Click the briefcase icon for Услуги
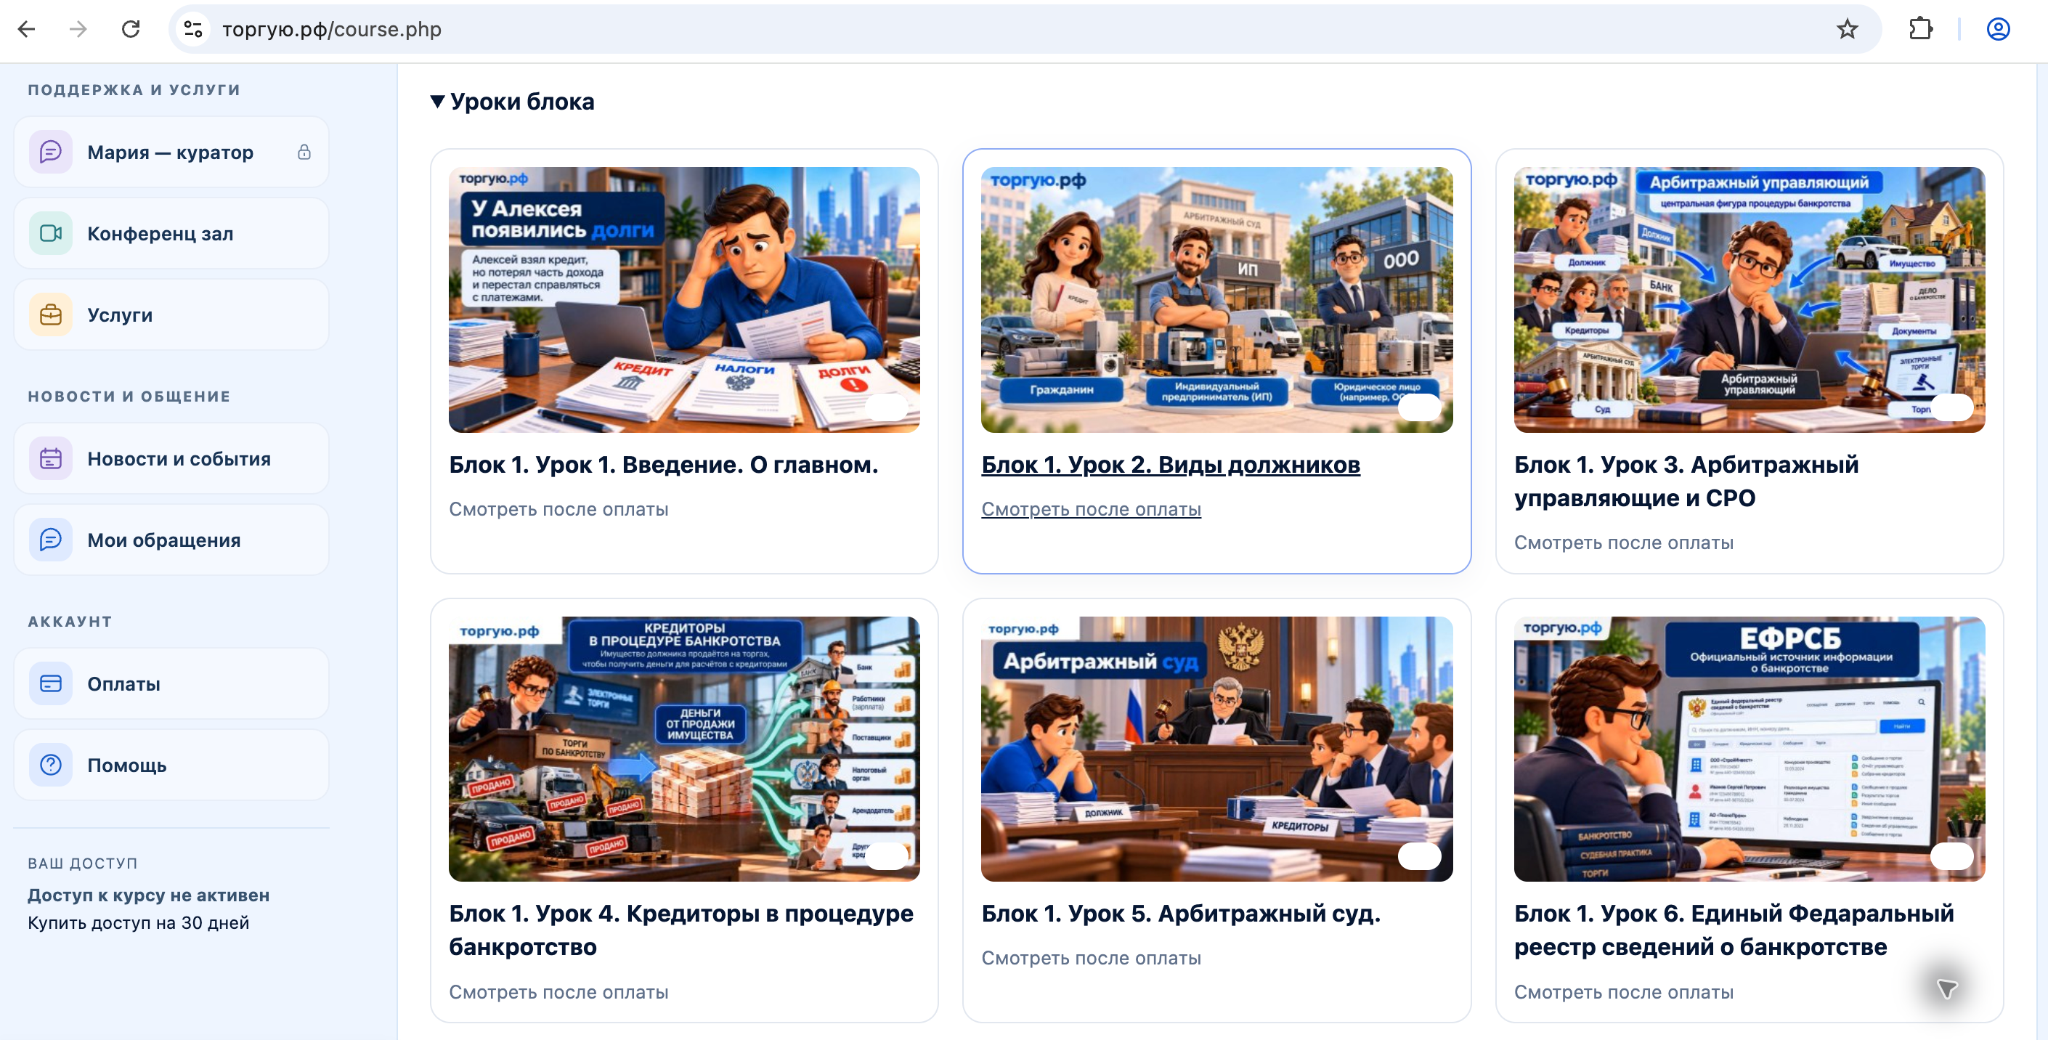The width and height of the screenshot is (2048, 1040). tap(51, 315)
